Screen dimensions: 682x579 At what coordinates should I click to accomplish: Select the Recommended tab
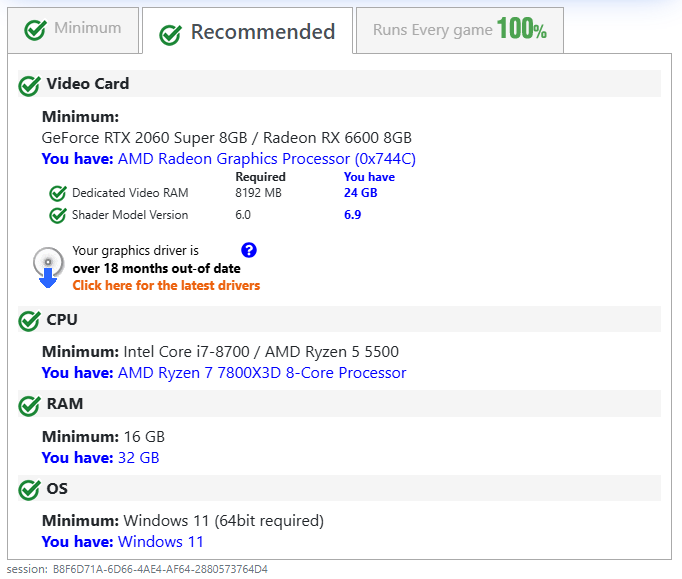(x=247, y=31)
